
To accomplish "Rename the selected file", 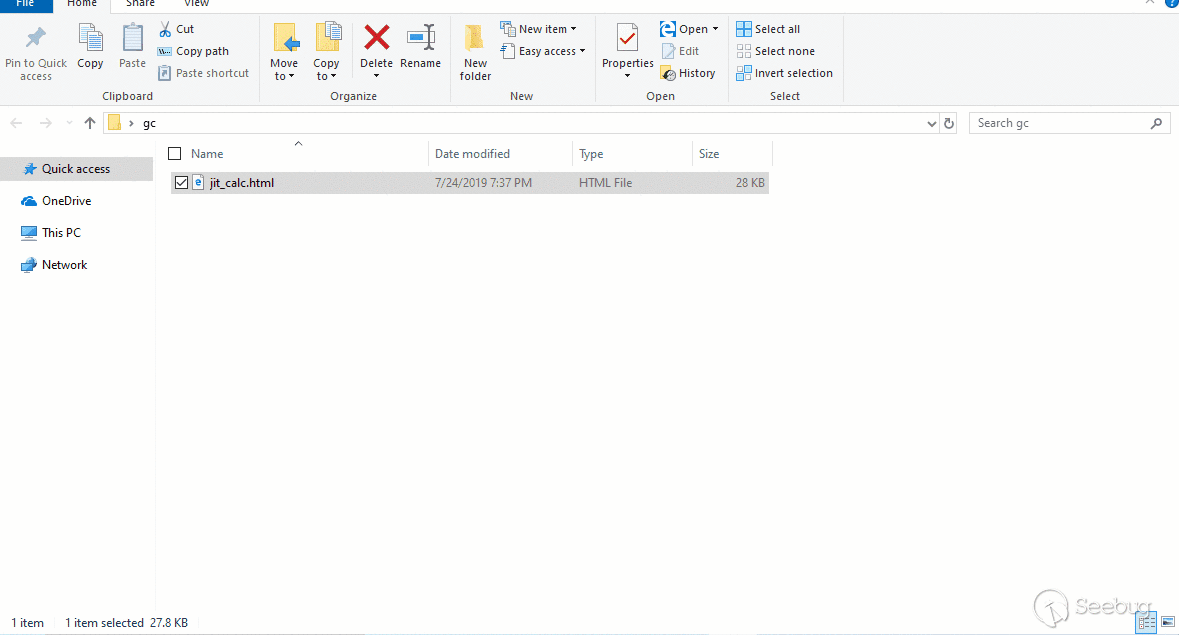I will click(420, 47).
